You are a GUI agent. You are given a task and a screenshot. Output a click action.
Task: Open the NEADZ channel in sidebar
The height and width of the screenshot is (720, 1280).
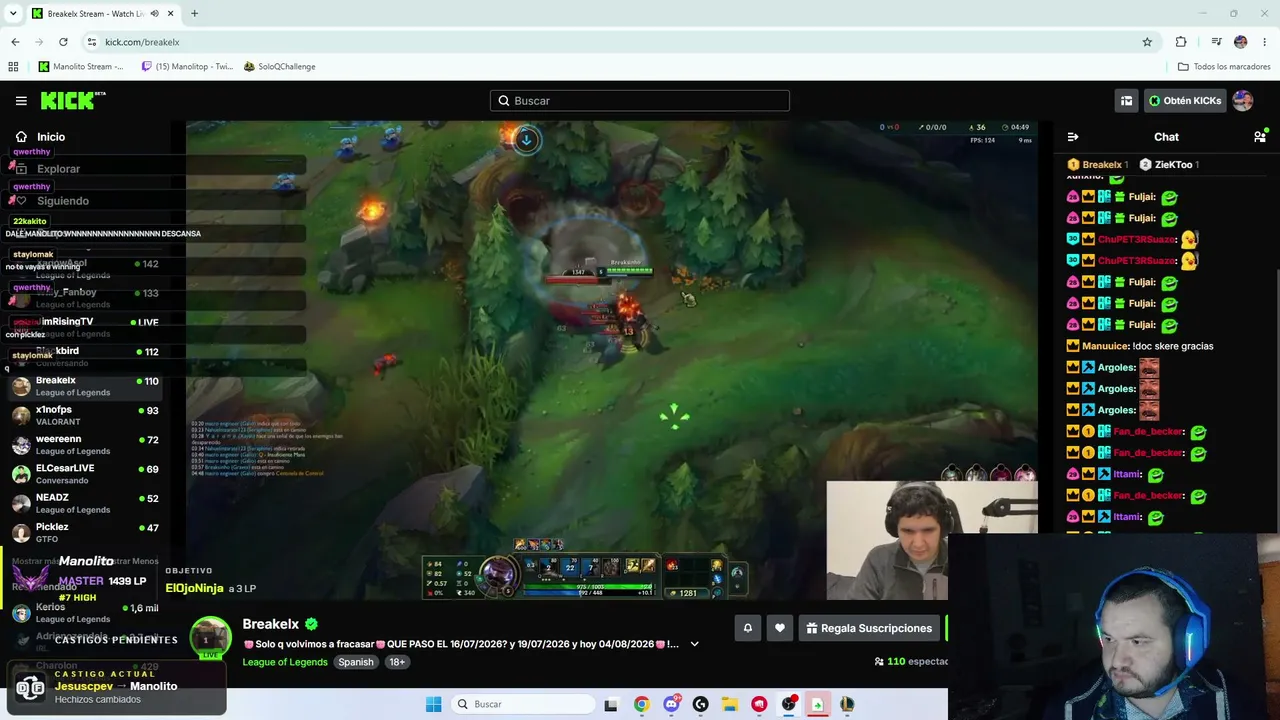(85, 503)
